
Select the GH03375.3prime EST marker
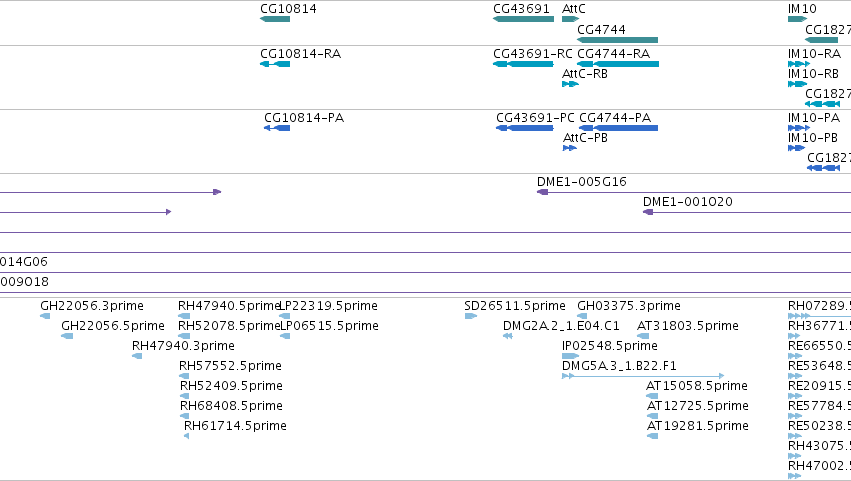click(582, 316)
